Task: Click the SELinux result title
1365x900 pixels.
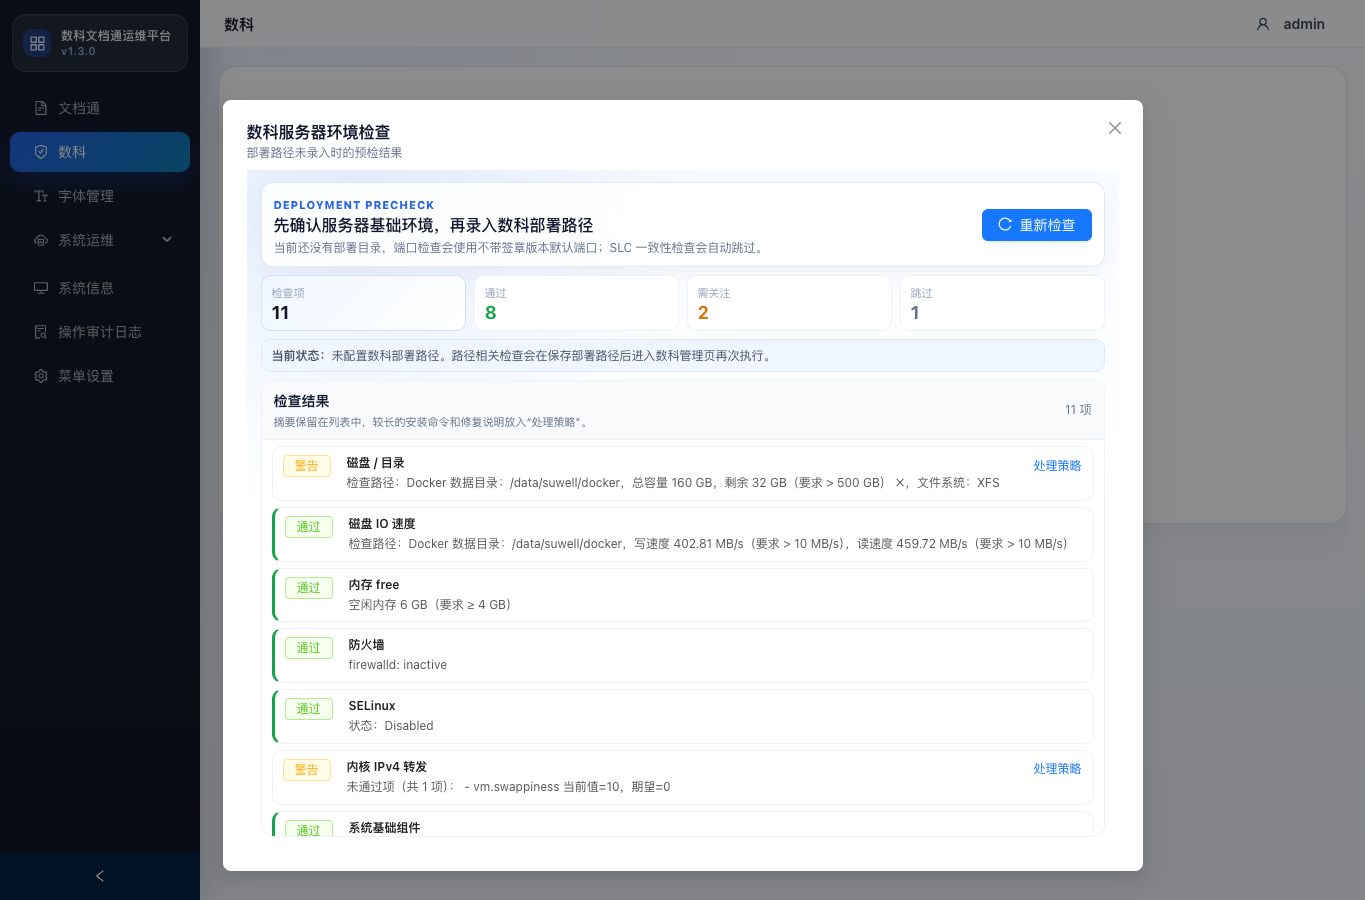Action: (x=372, y=706)
